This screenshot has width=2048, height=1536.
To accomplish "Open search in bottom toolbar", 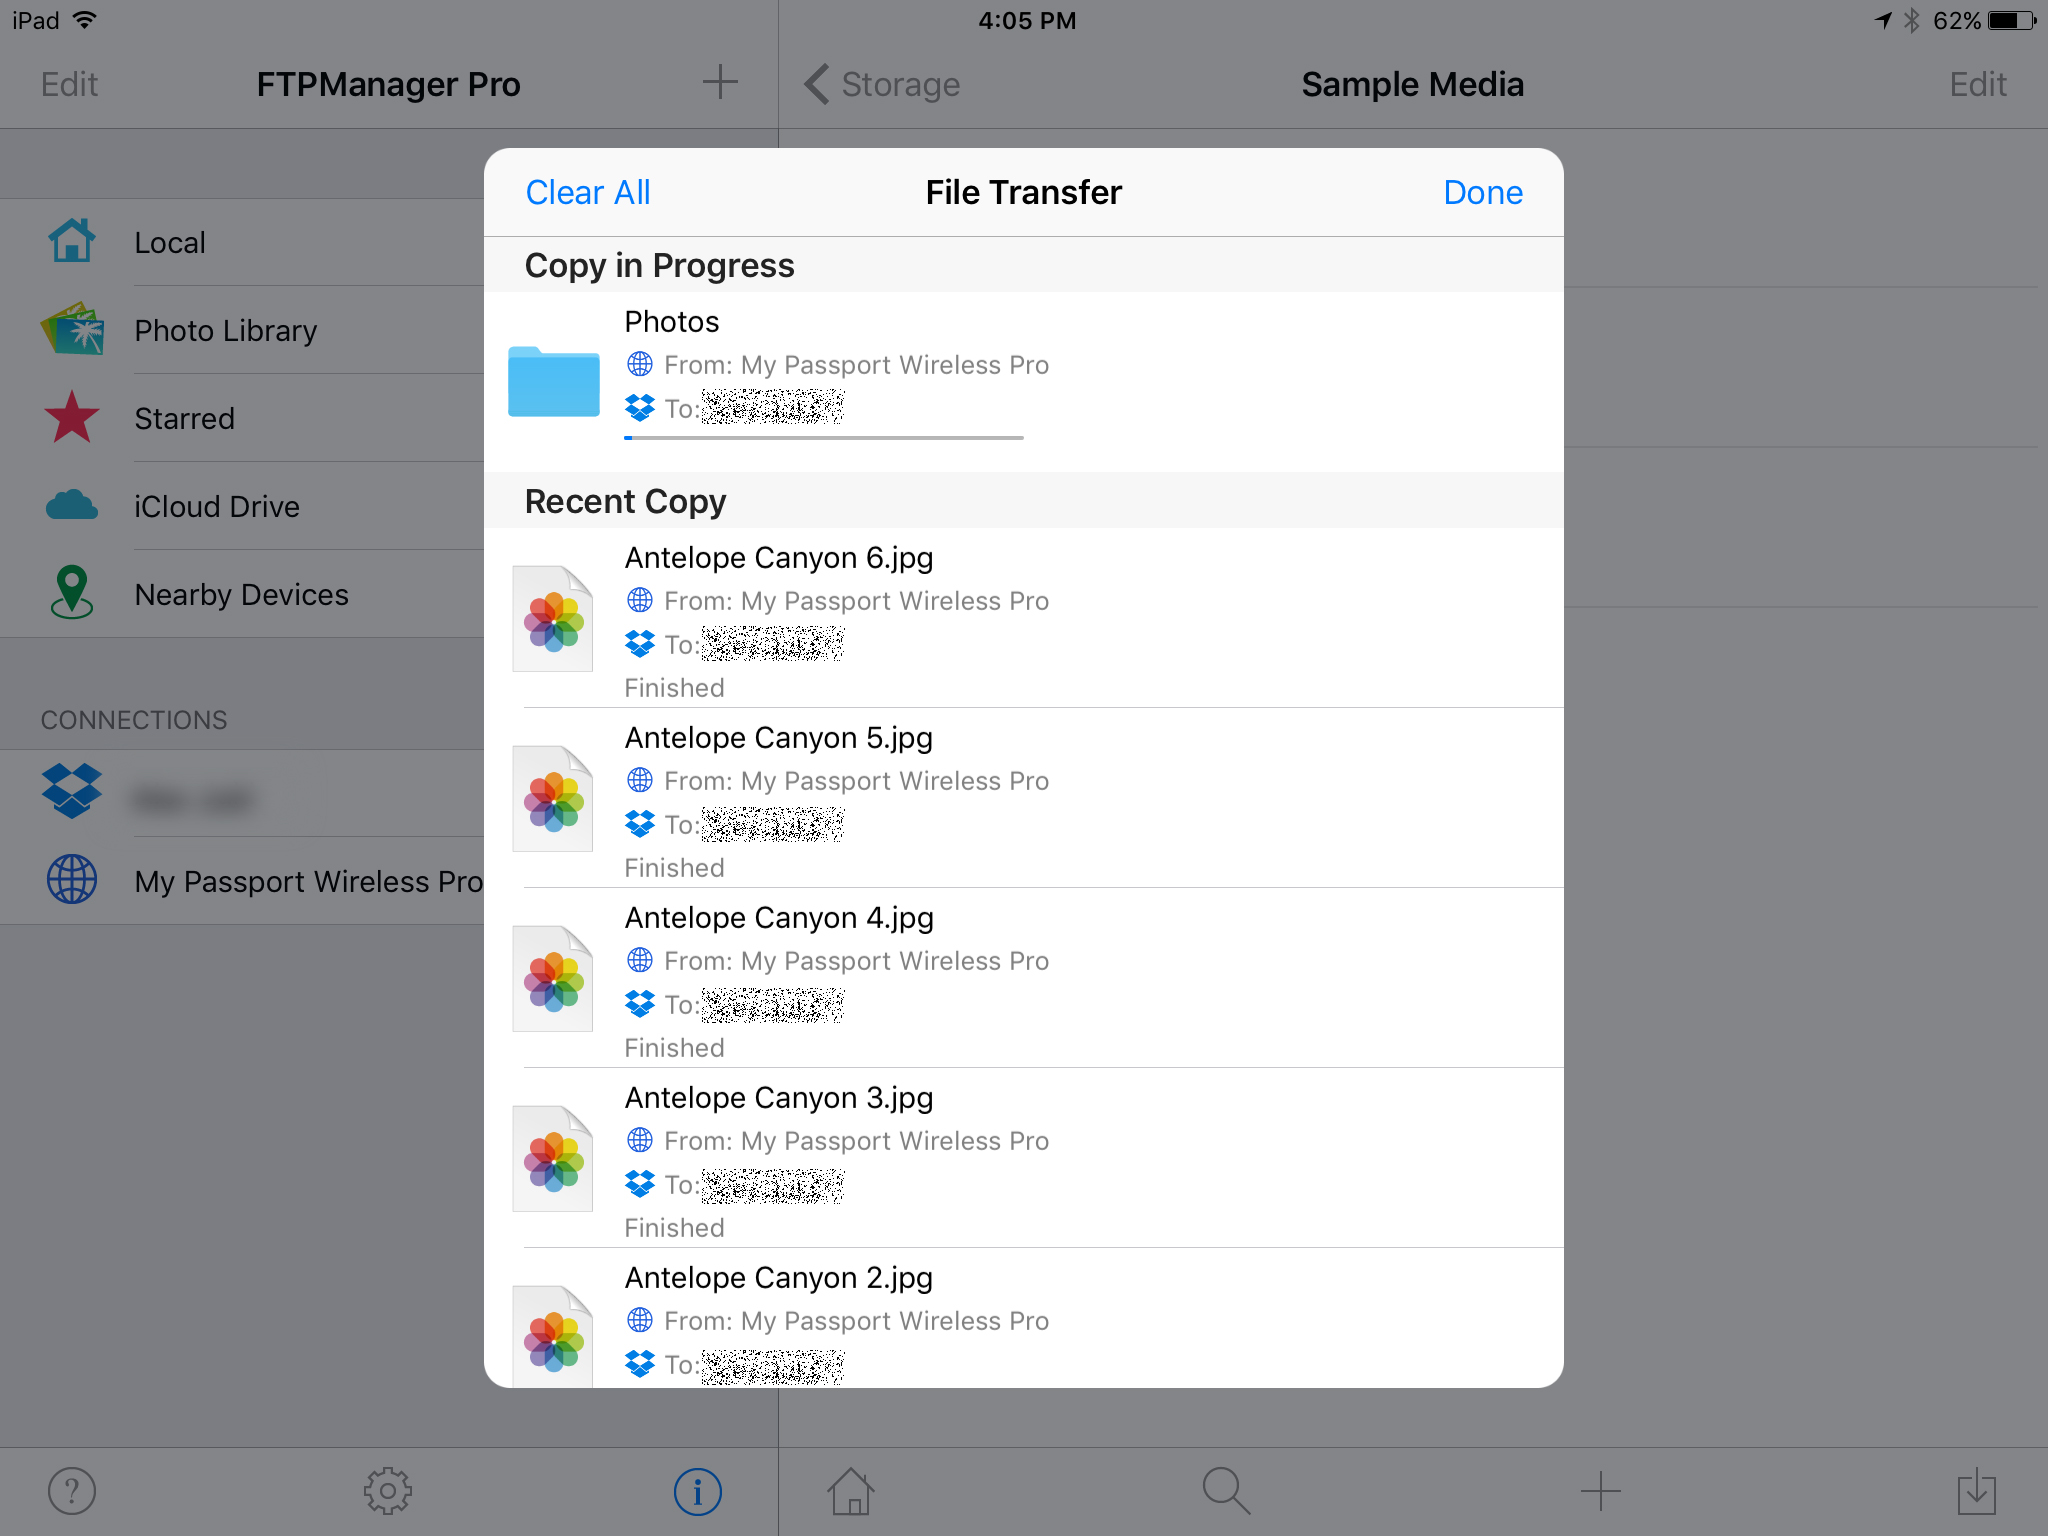I will [1226, 1490].
